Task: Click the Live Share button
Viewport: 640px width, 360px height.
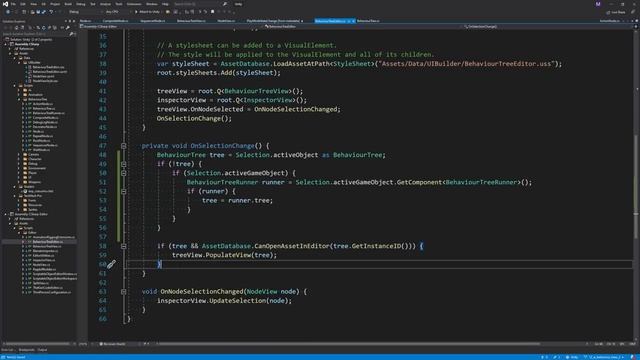Action: point(616,12)
